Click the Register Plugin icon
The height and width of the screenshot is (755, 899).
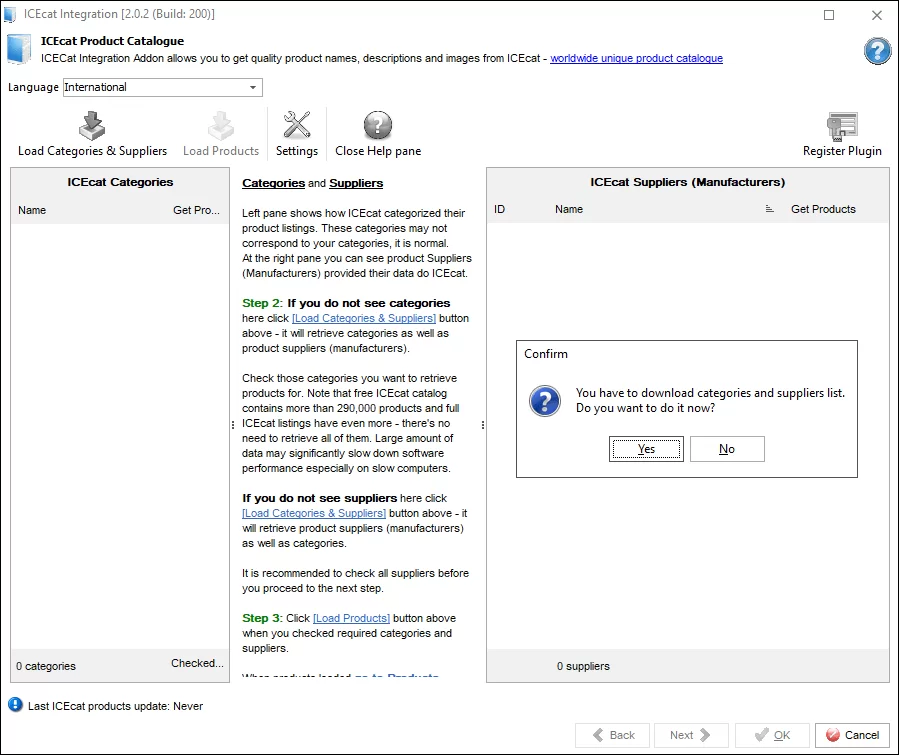(x=842, y=126)
